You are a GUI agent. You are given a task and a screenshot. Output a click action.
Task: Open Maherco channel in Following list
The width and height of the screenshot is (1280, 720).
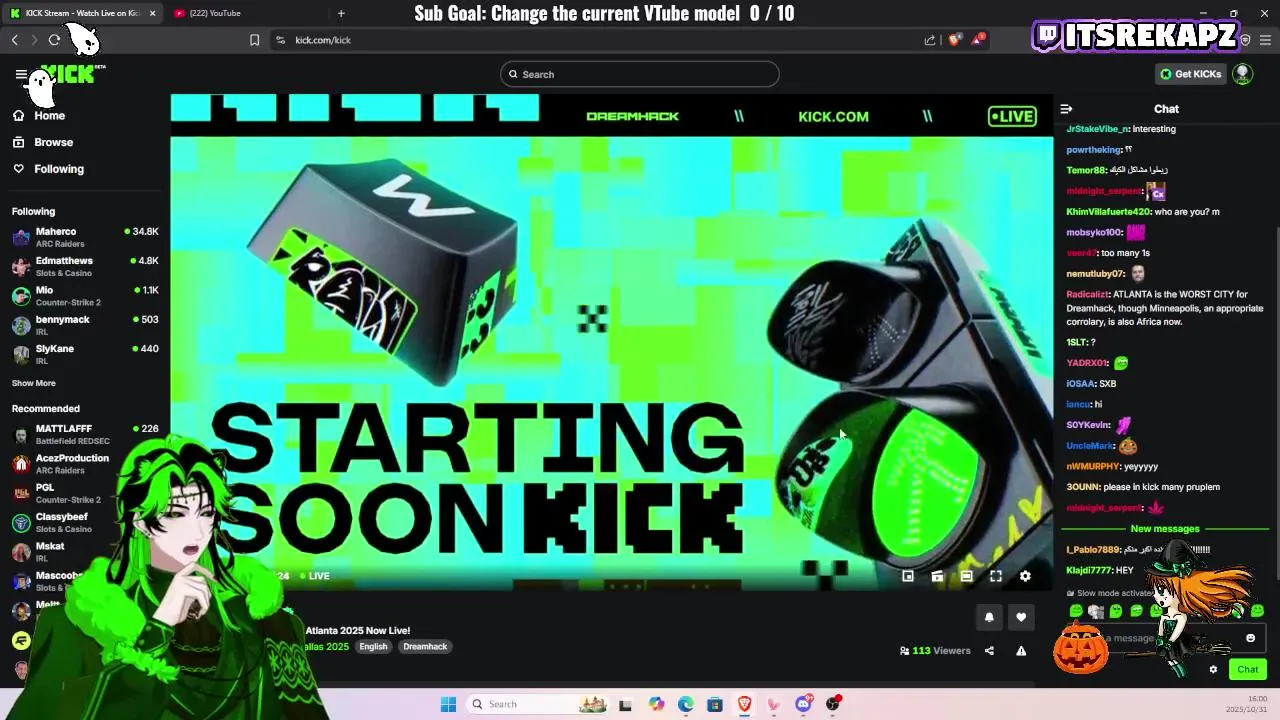point(85,237)
